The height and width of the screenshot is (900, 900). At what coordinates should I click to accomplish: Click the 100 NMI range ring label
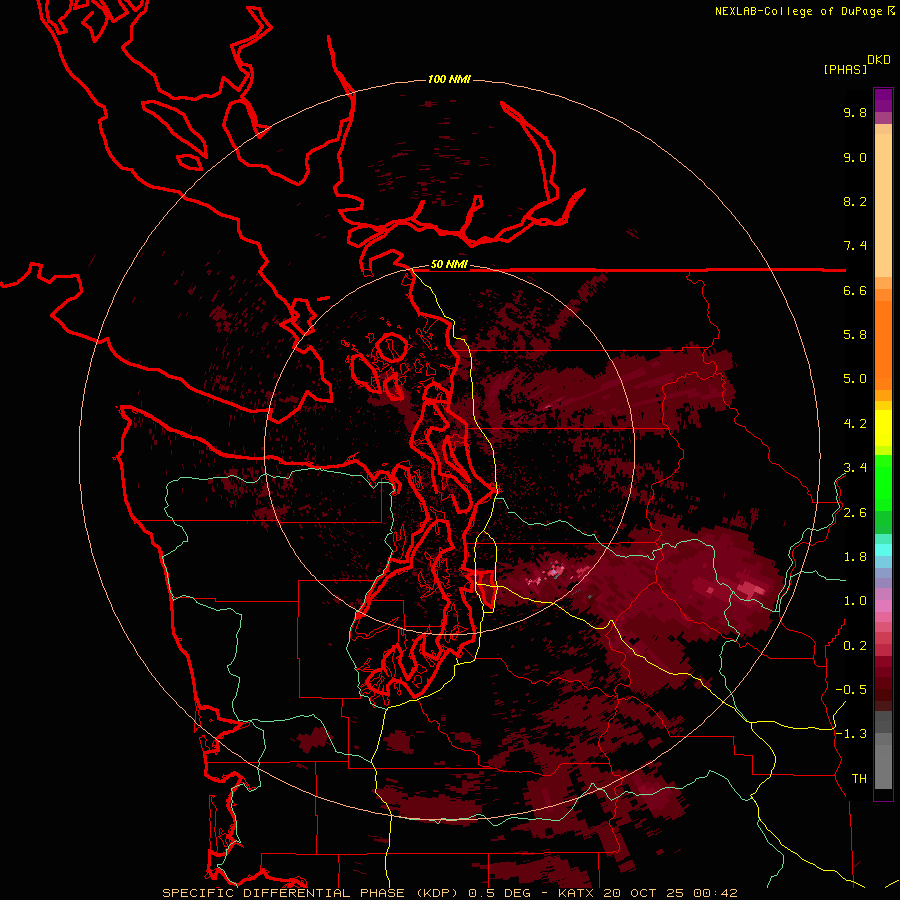tap(449, 79)
